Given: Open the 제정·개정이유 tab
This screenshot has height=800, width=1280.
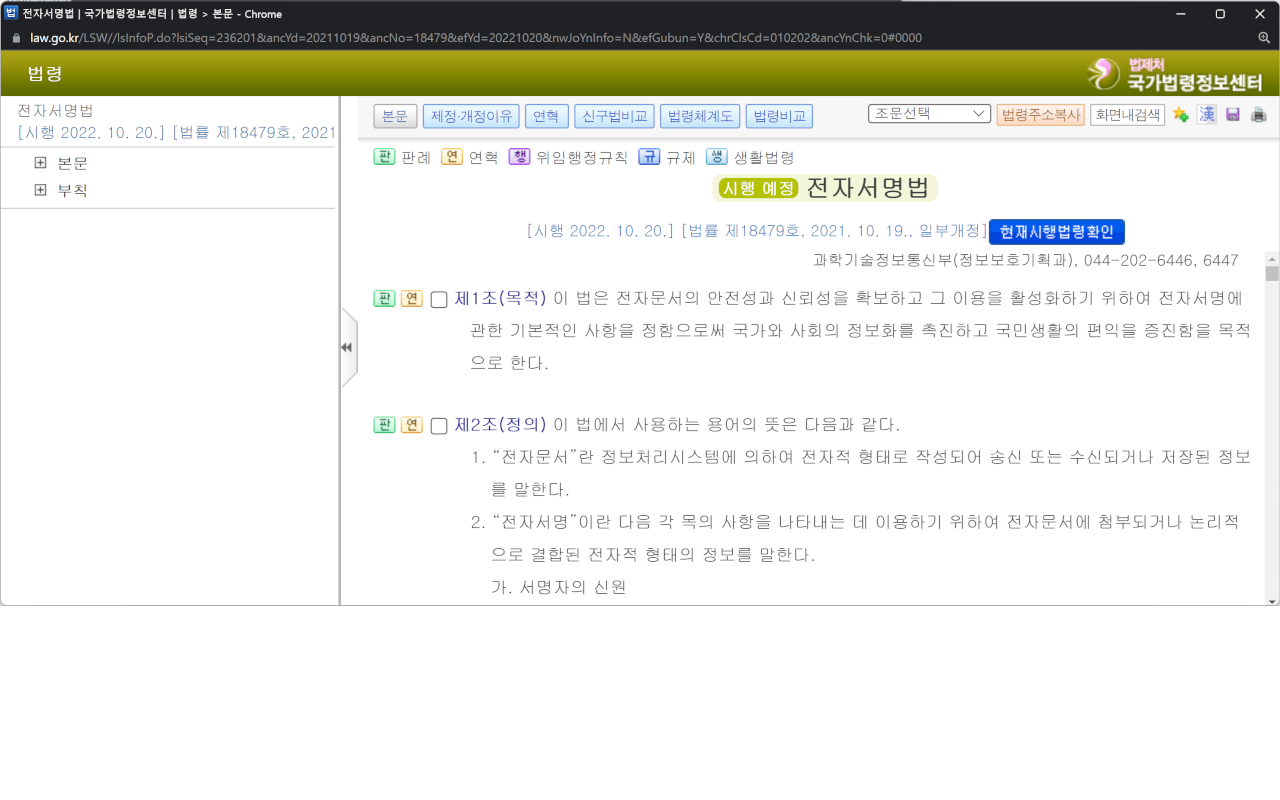Looking at the screenshot, I should (470, 116).
